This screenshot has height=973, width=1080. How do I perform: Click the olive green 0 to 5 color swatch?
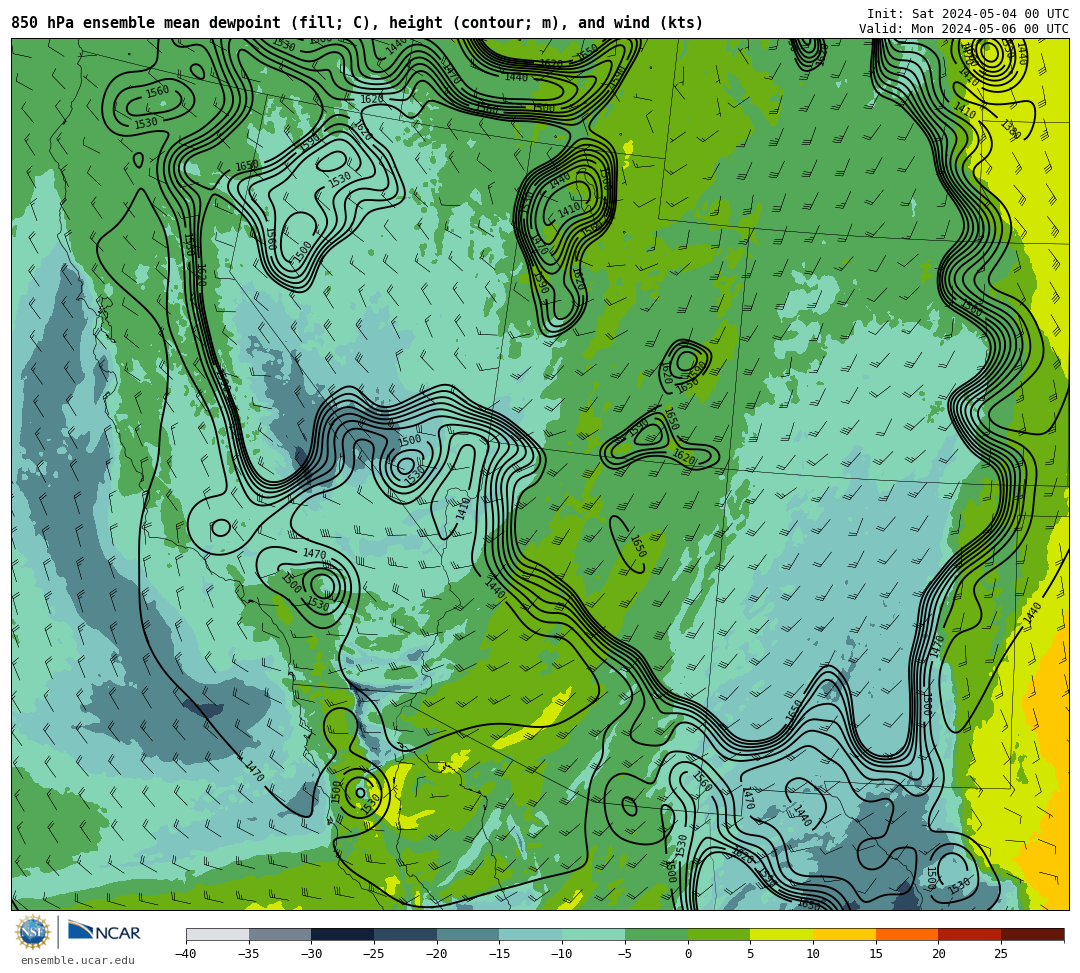coord(718,934)
